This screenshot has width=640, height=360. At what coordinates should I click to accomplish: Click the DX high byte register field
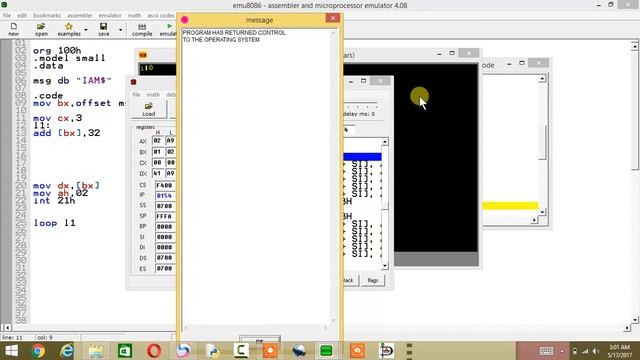tap(158, 173)
